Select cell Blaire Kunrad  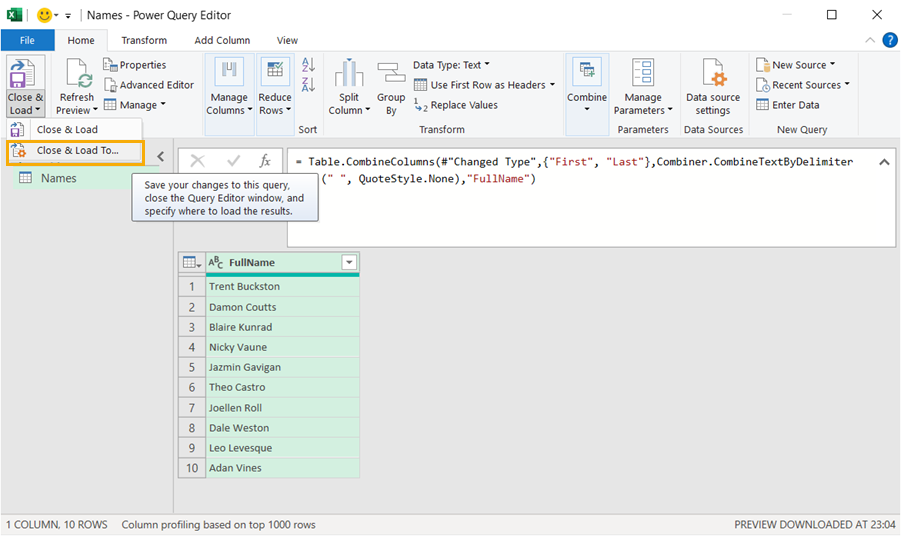283,327
